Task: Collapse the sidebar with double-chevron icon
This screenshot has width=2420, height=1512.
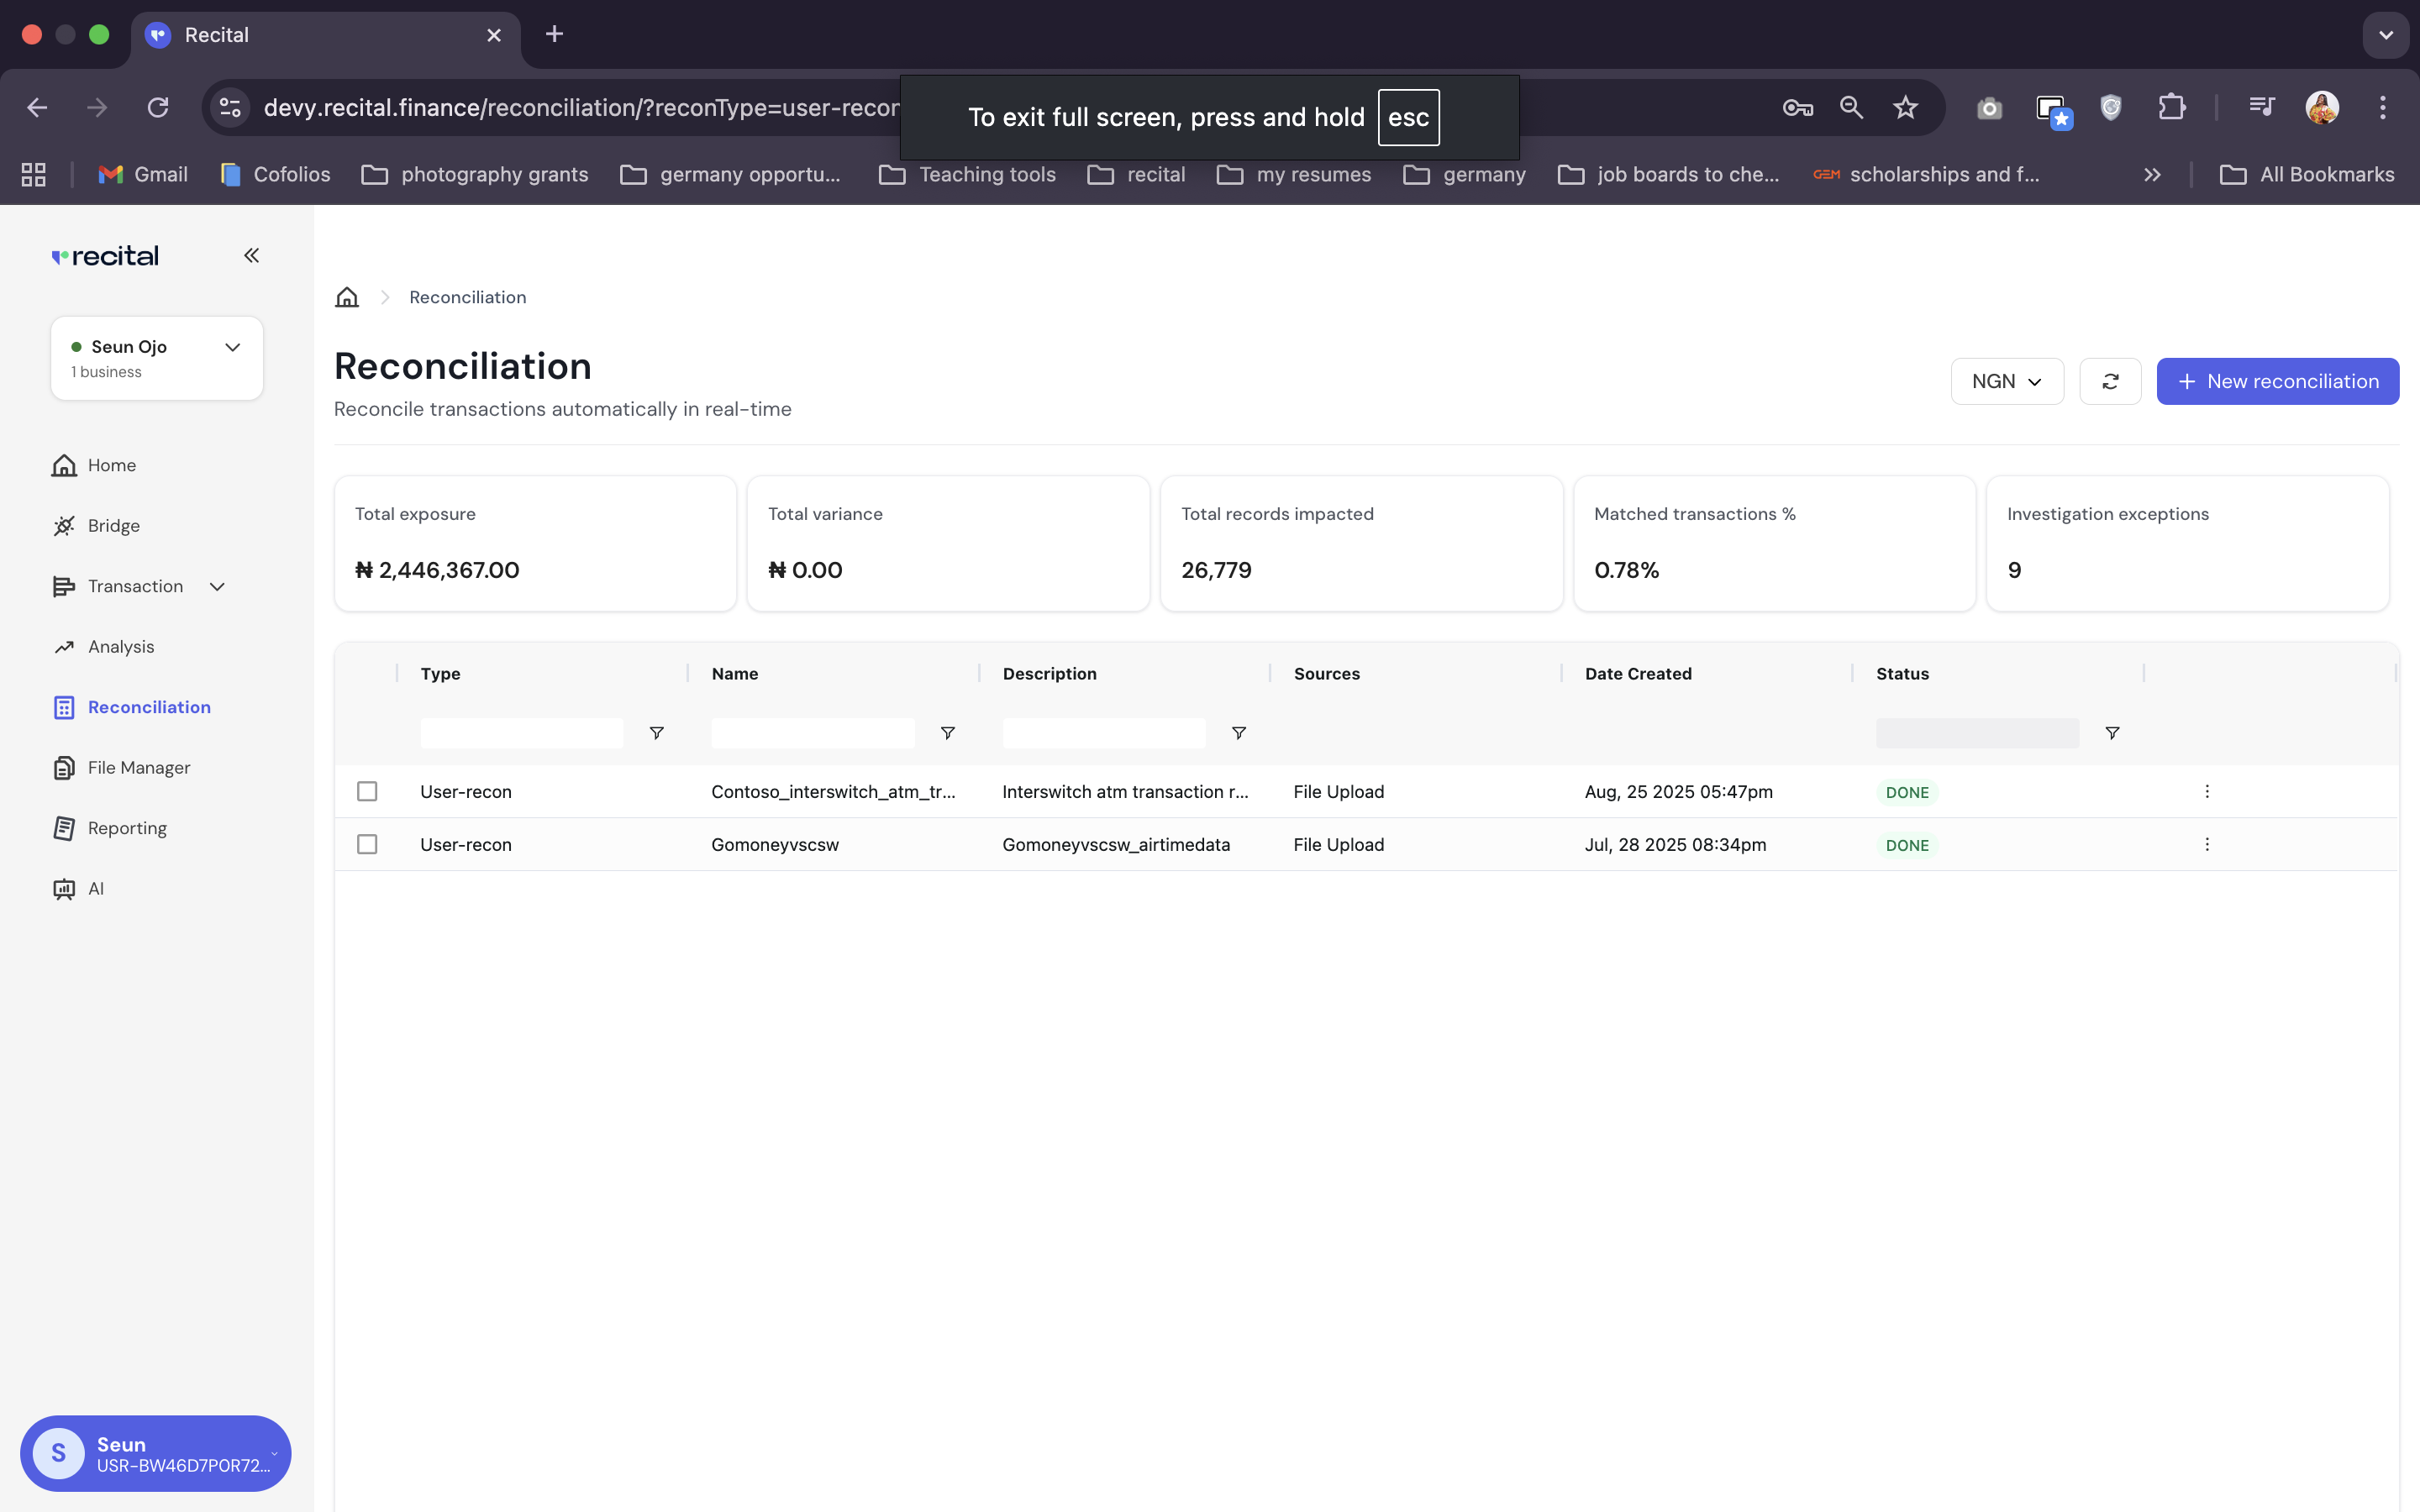Action: 251,256
